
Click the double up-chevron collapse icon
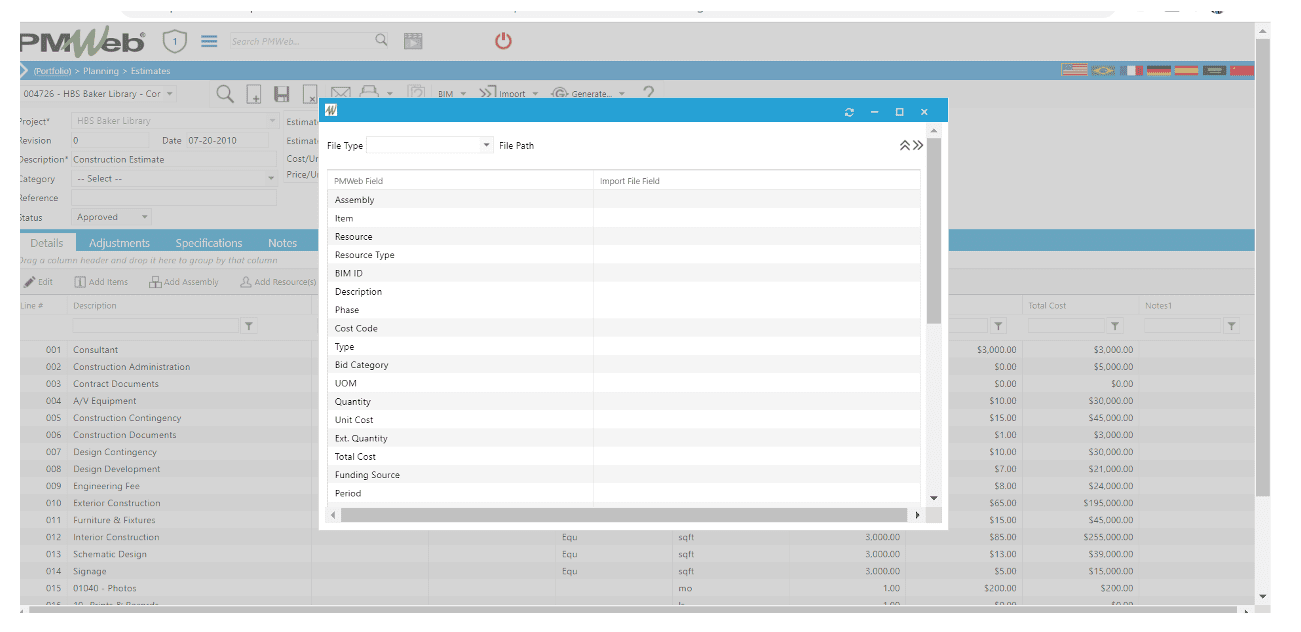pyautogui.click(x=905, y=145)
